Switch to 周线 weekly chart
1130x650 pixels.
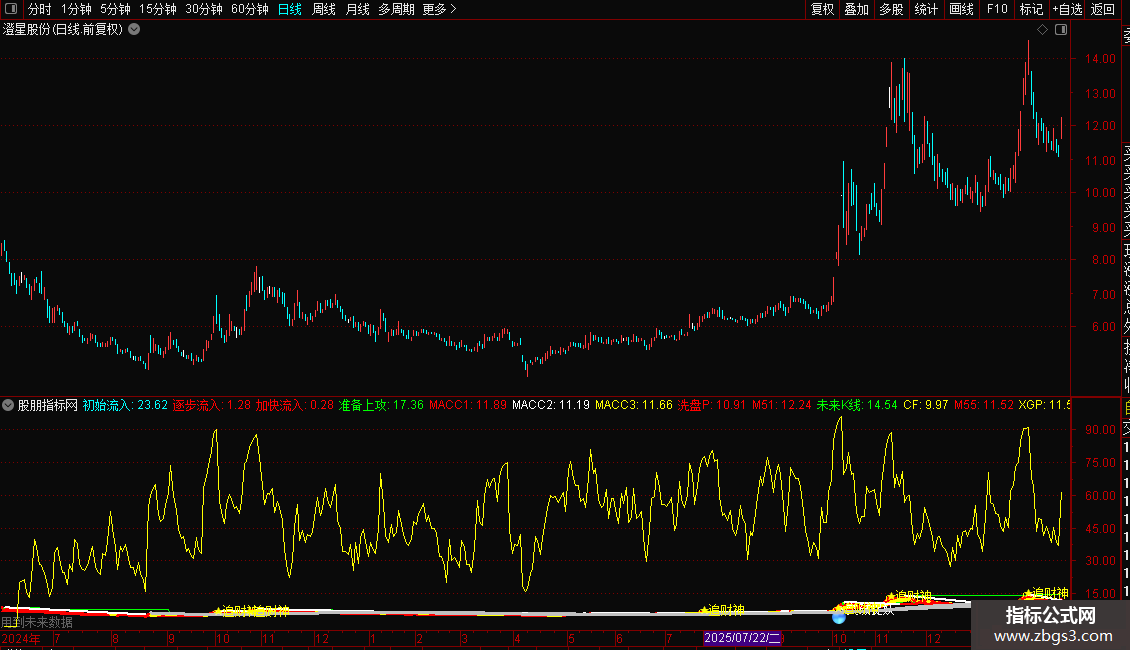324,9
